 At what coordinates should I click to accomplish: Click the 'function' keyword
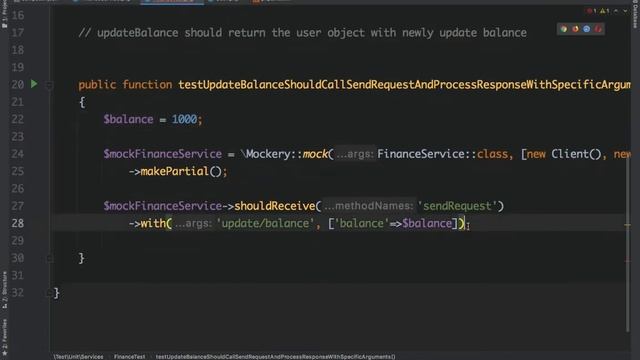point(147,84)
